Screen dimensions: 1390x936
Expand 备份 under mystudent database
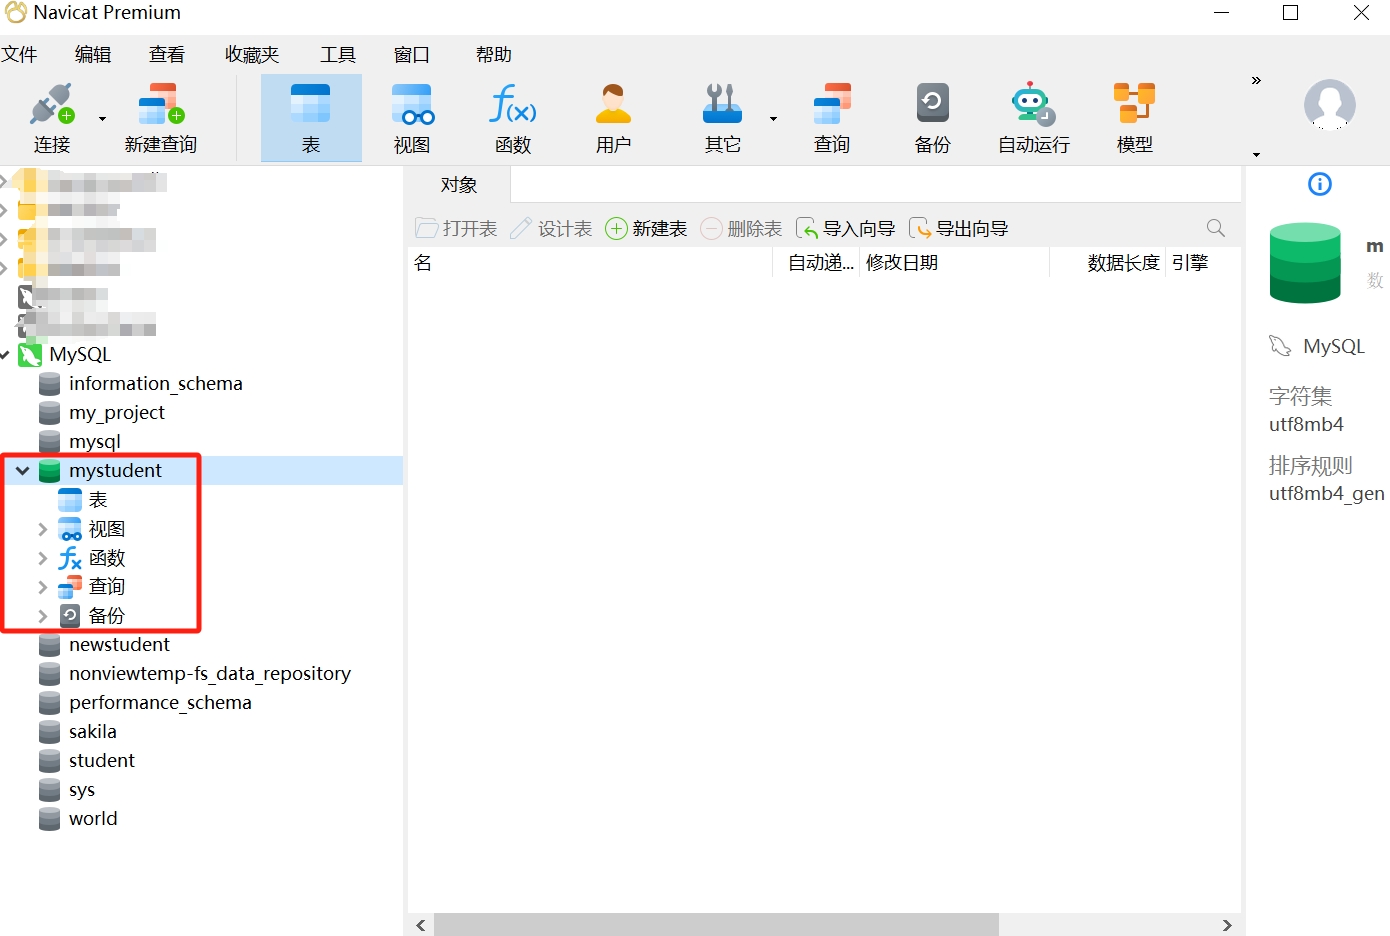pos(42,615)
